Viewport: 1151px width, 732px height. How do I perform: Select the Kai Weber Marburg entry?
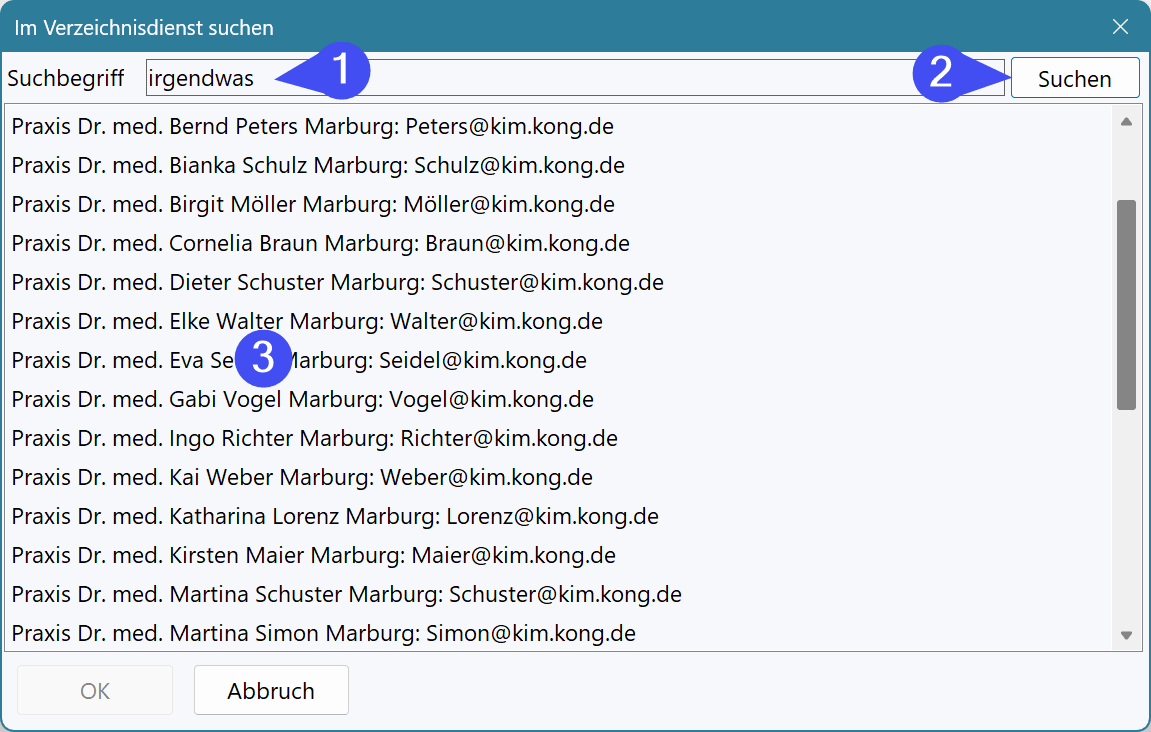coord(302,478)
